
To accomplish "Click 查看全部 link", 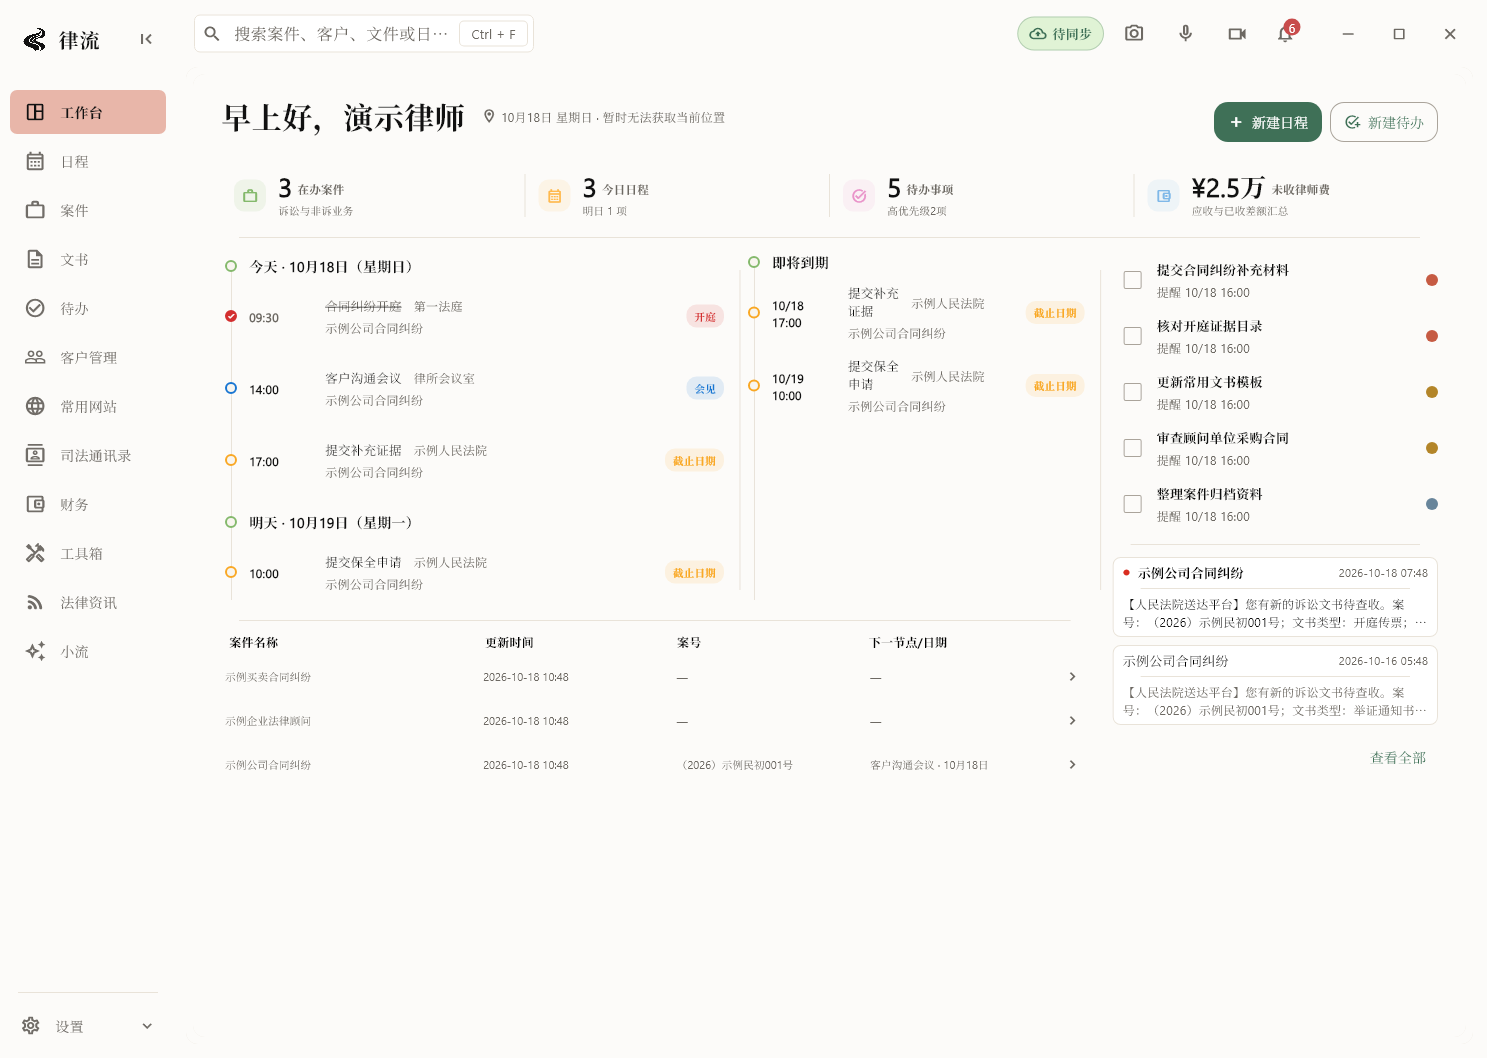I will 1398,758.
